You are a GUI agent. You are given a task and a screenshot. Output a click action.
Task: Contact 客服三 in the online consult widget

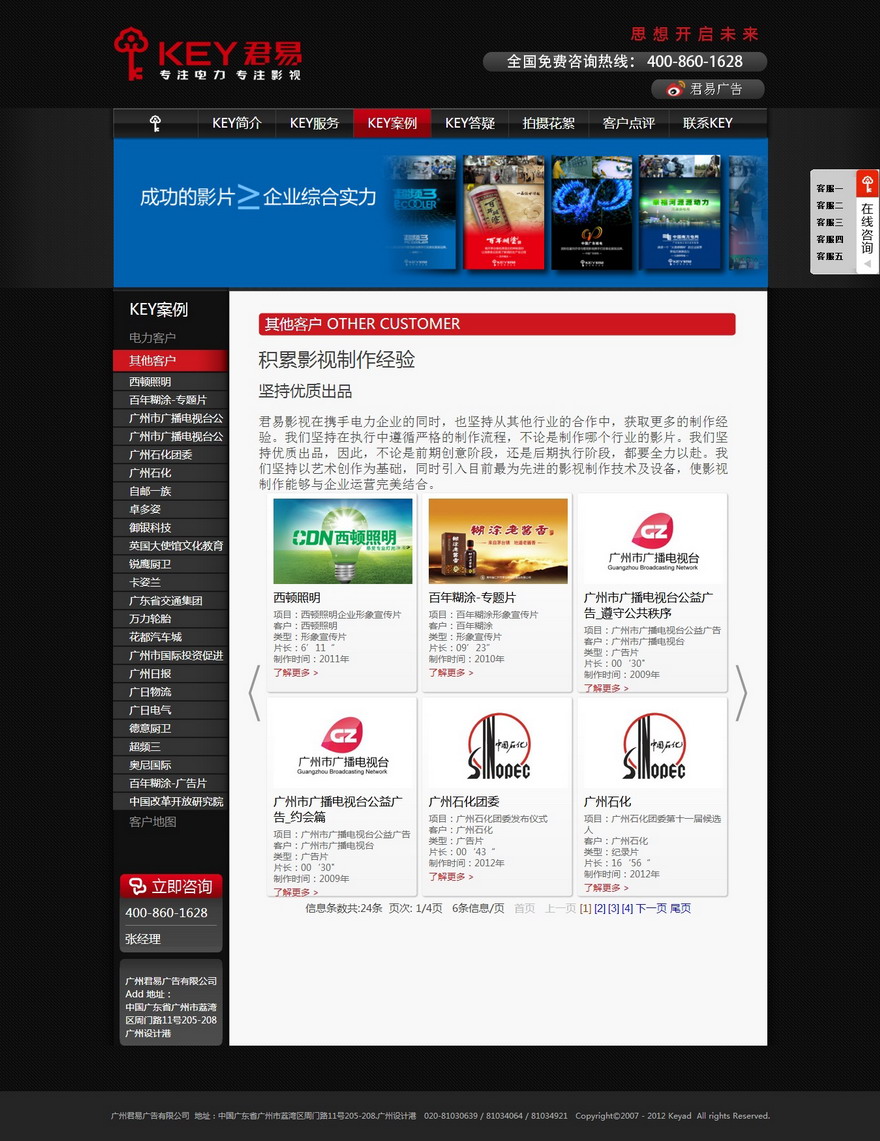click(830, 223)
